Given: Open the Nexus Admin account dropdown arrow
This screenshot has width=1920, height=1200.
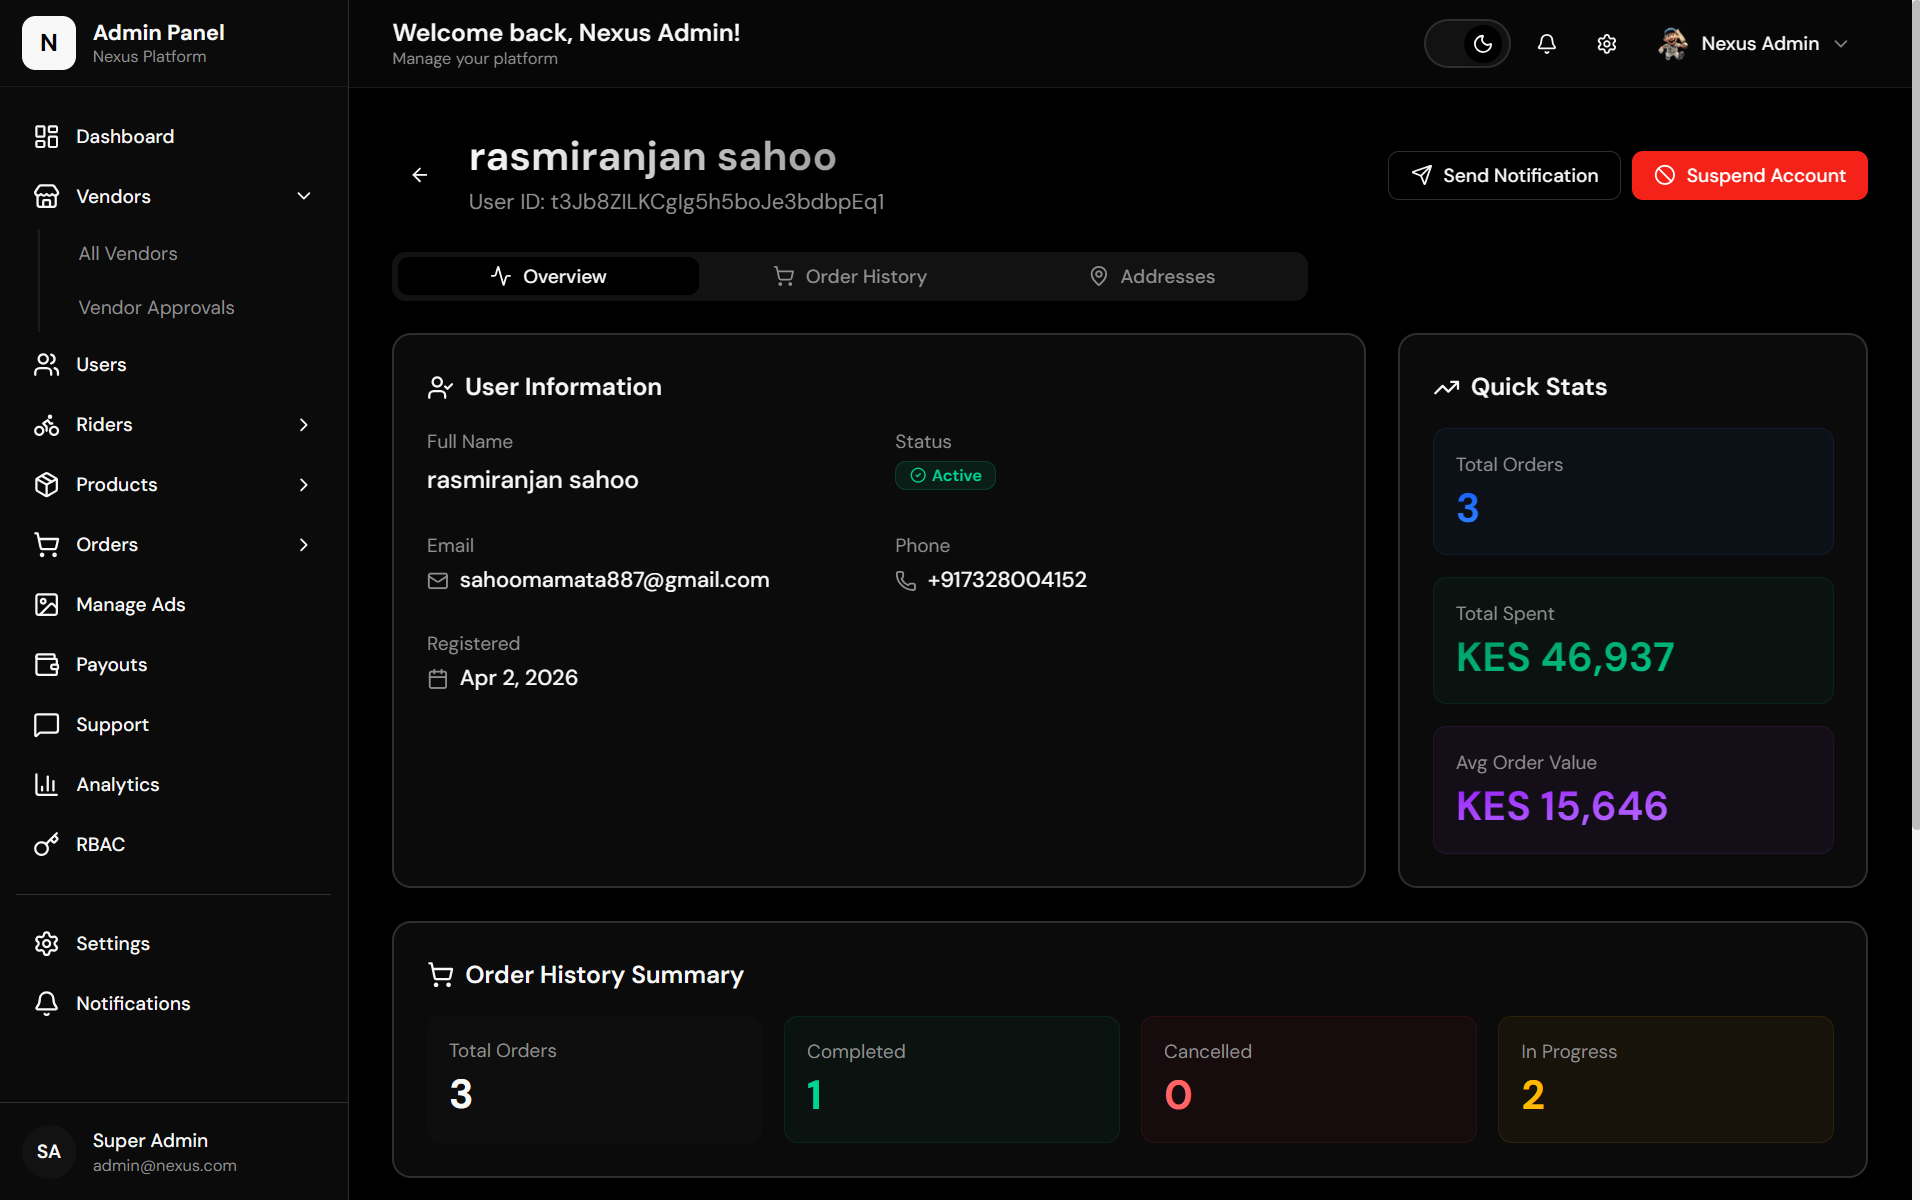Looking at the screenshot, I should pyautogui.click(x=1841, y=44).
